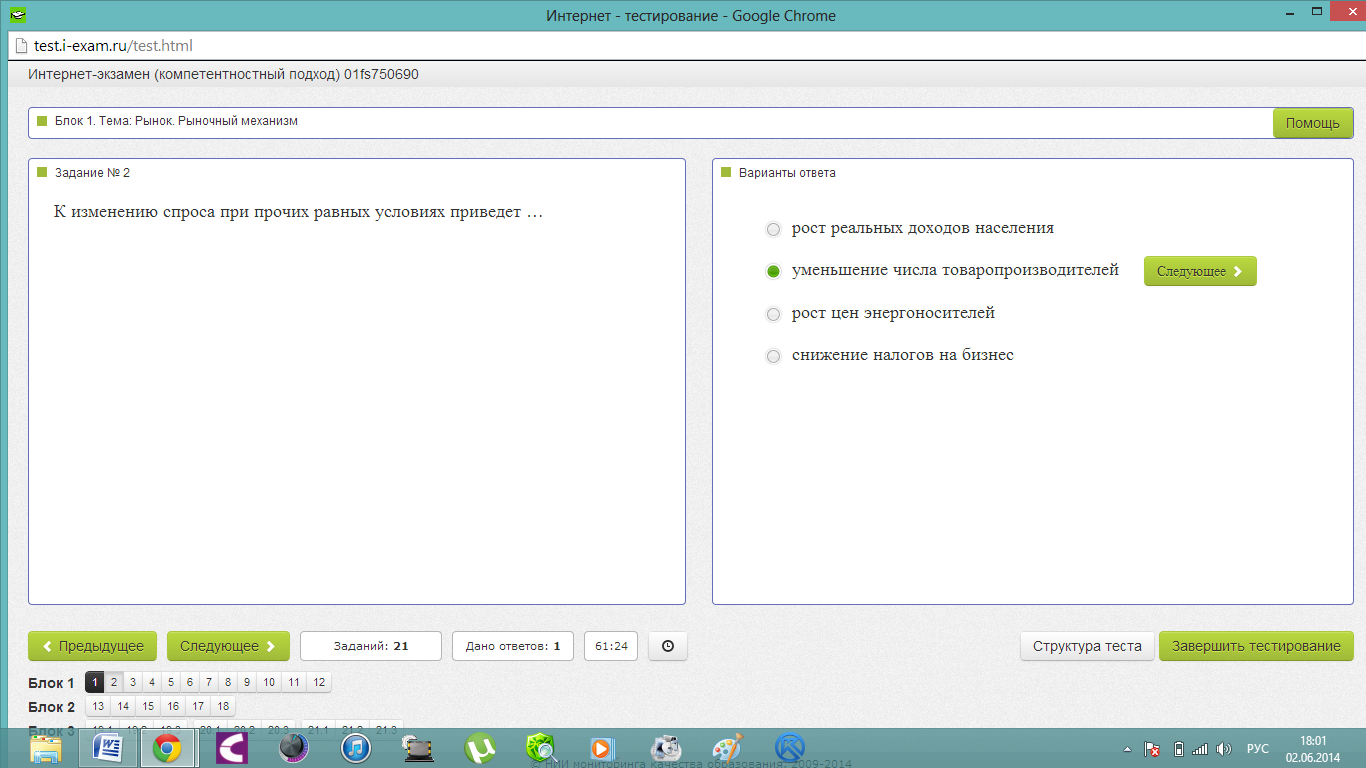Click Следующее in the bottom navigation bar

tap(228, 646)
